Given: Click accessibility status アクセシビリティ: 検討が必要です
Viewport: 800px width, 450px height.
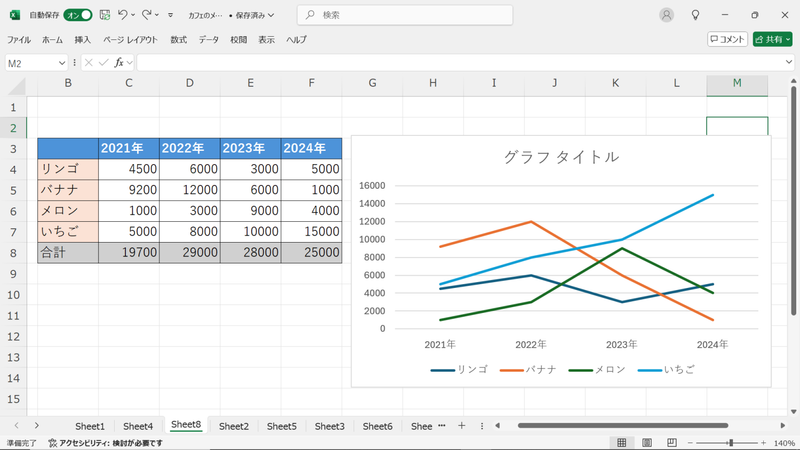Looking at the screenshot, I should (106, 443).
